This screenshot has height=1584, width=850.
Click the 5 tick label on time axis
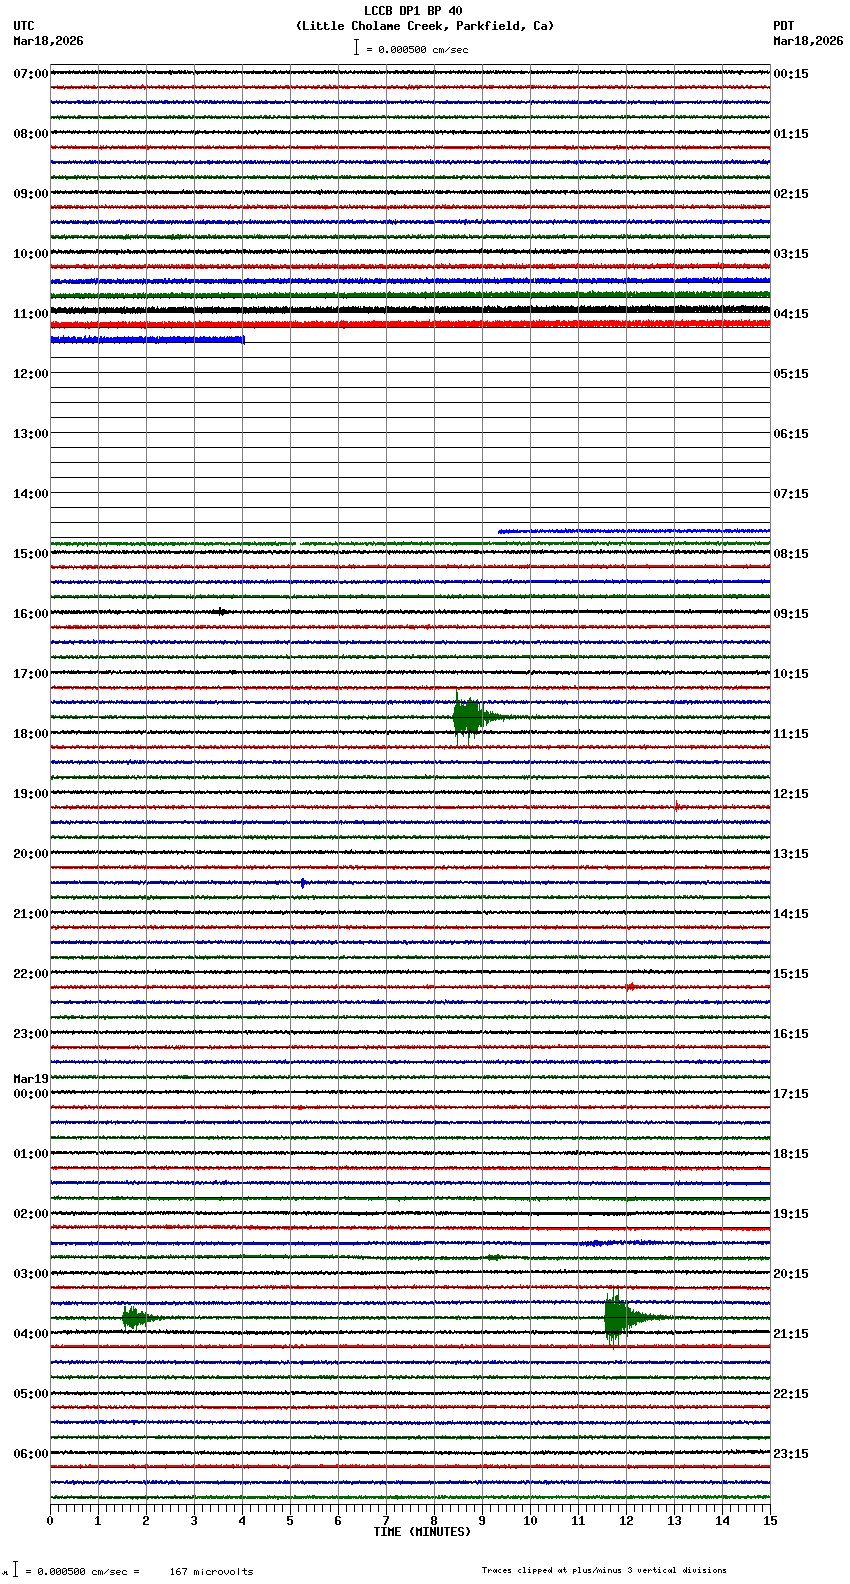[x=290, y=1521]
